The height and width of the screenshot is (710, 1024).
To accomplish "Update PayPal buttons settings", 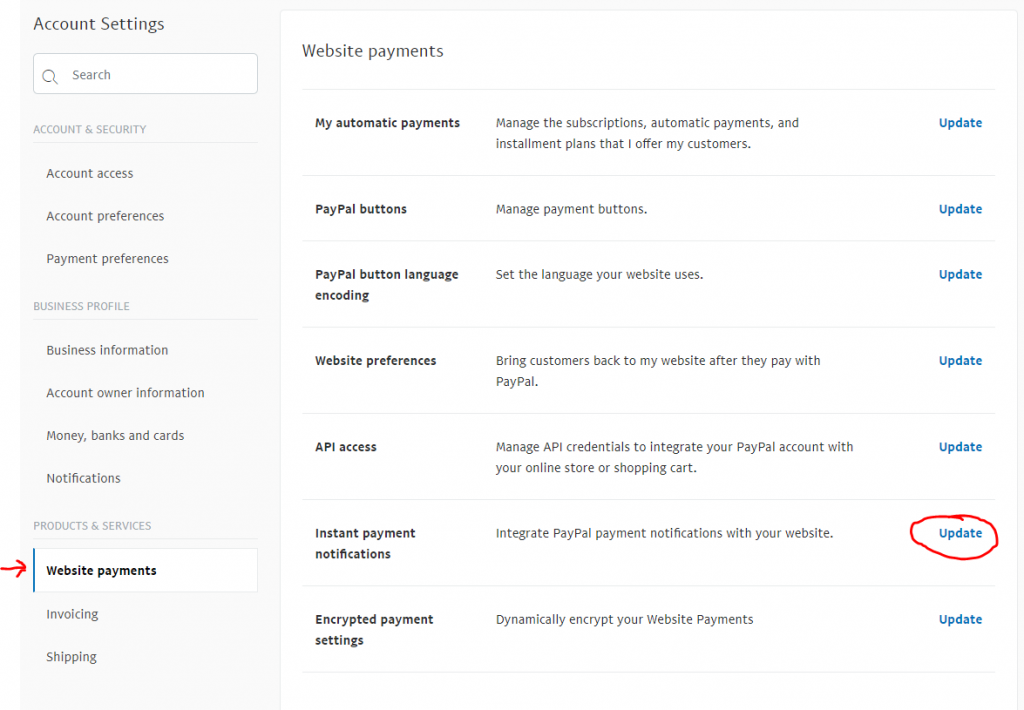I will point(960,209).
